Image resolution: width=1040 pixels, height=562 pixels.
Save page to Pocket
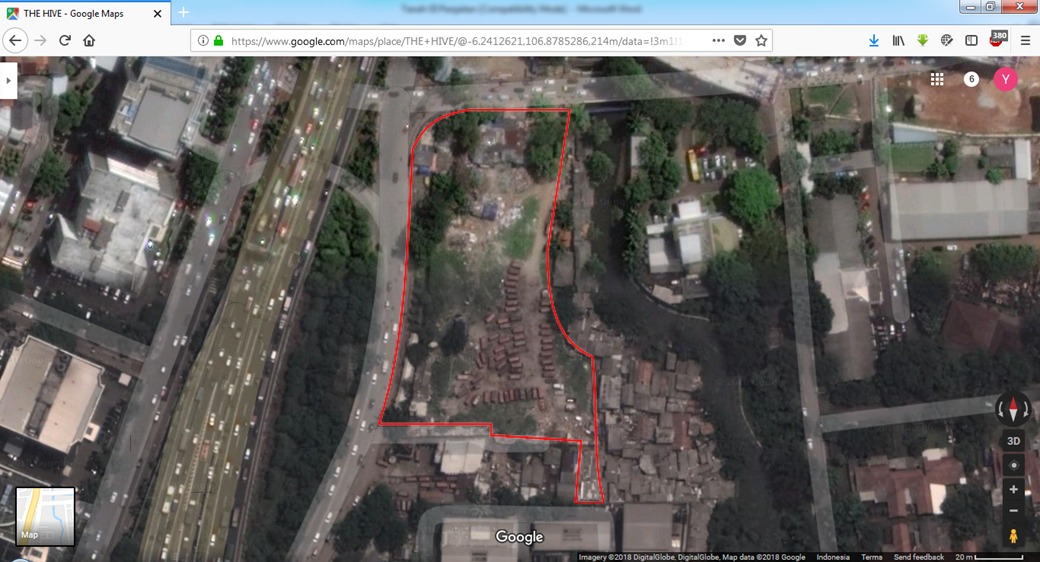pos(740,40)
